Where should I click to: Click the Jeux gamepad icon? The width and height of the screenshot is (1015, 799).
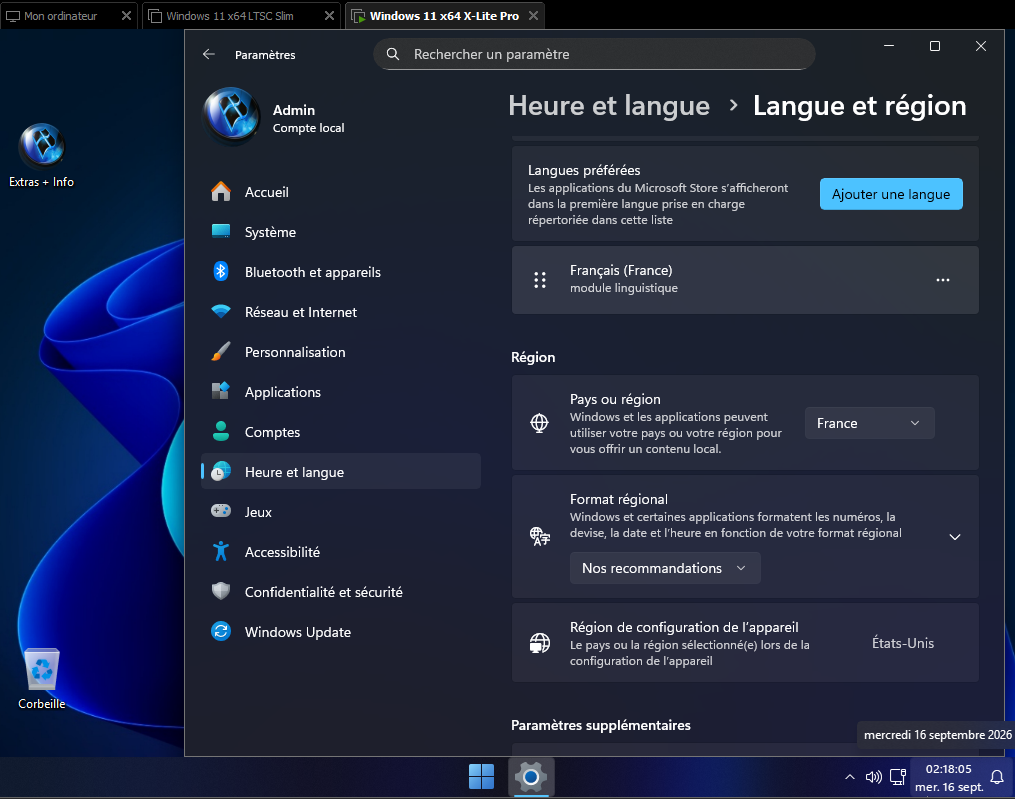(221, 511)
